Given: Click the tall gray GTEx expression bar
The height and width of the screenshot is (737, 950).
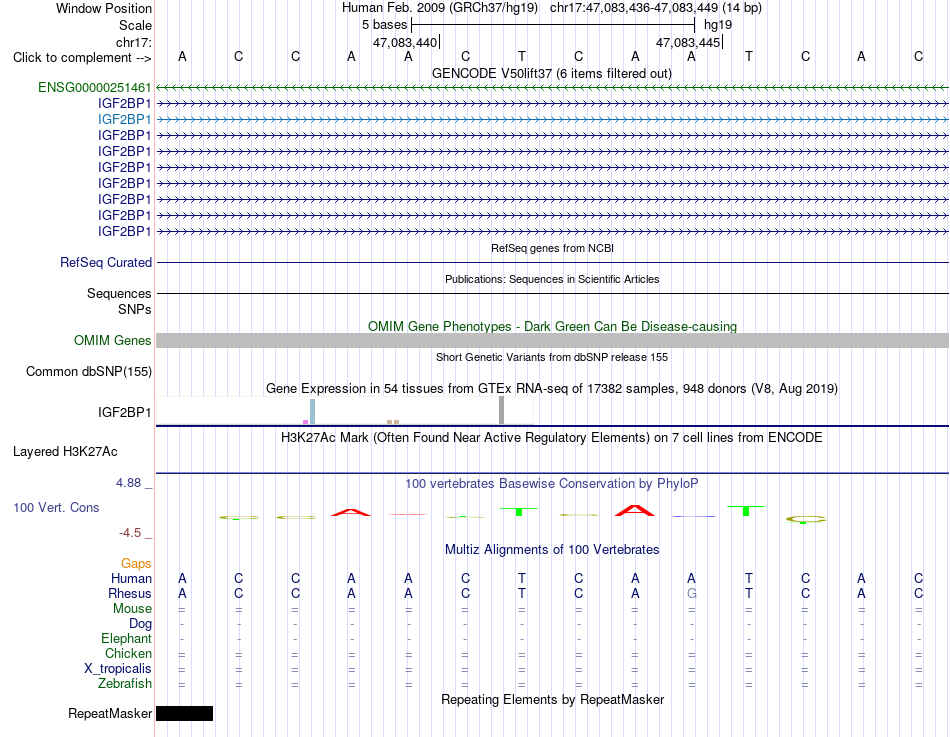Looking at the screenshot, I should tap(501, 410).
